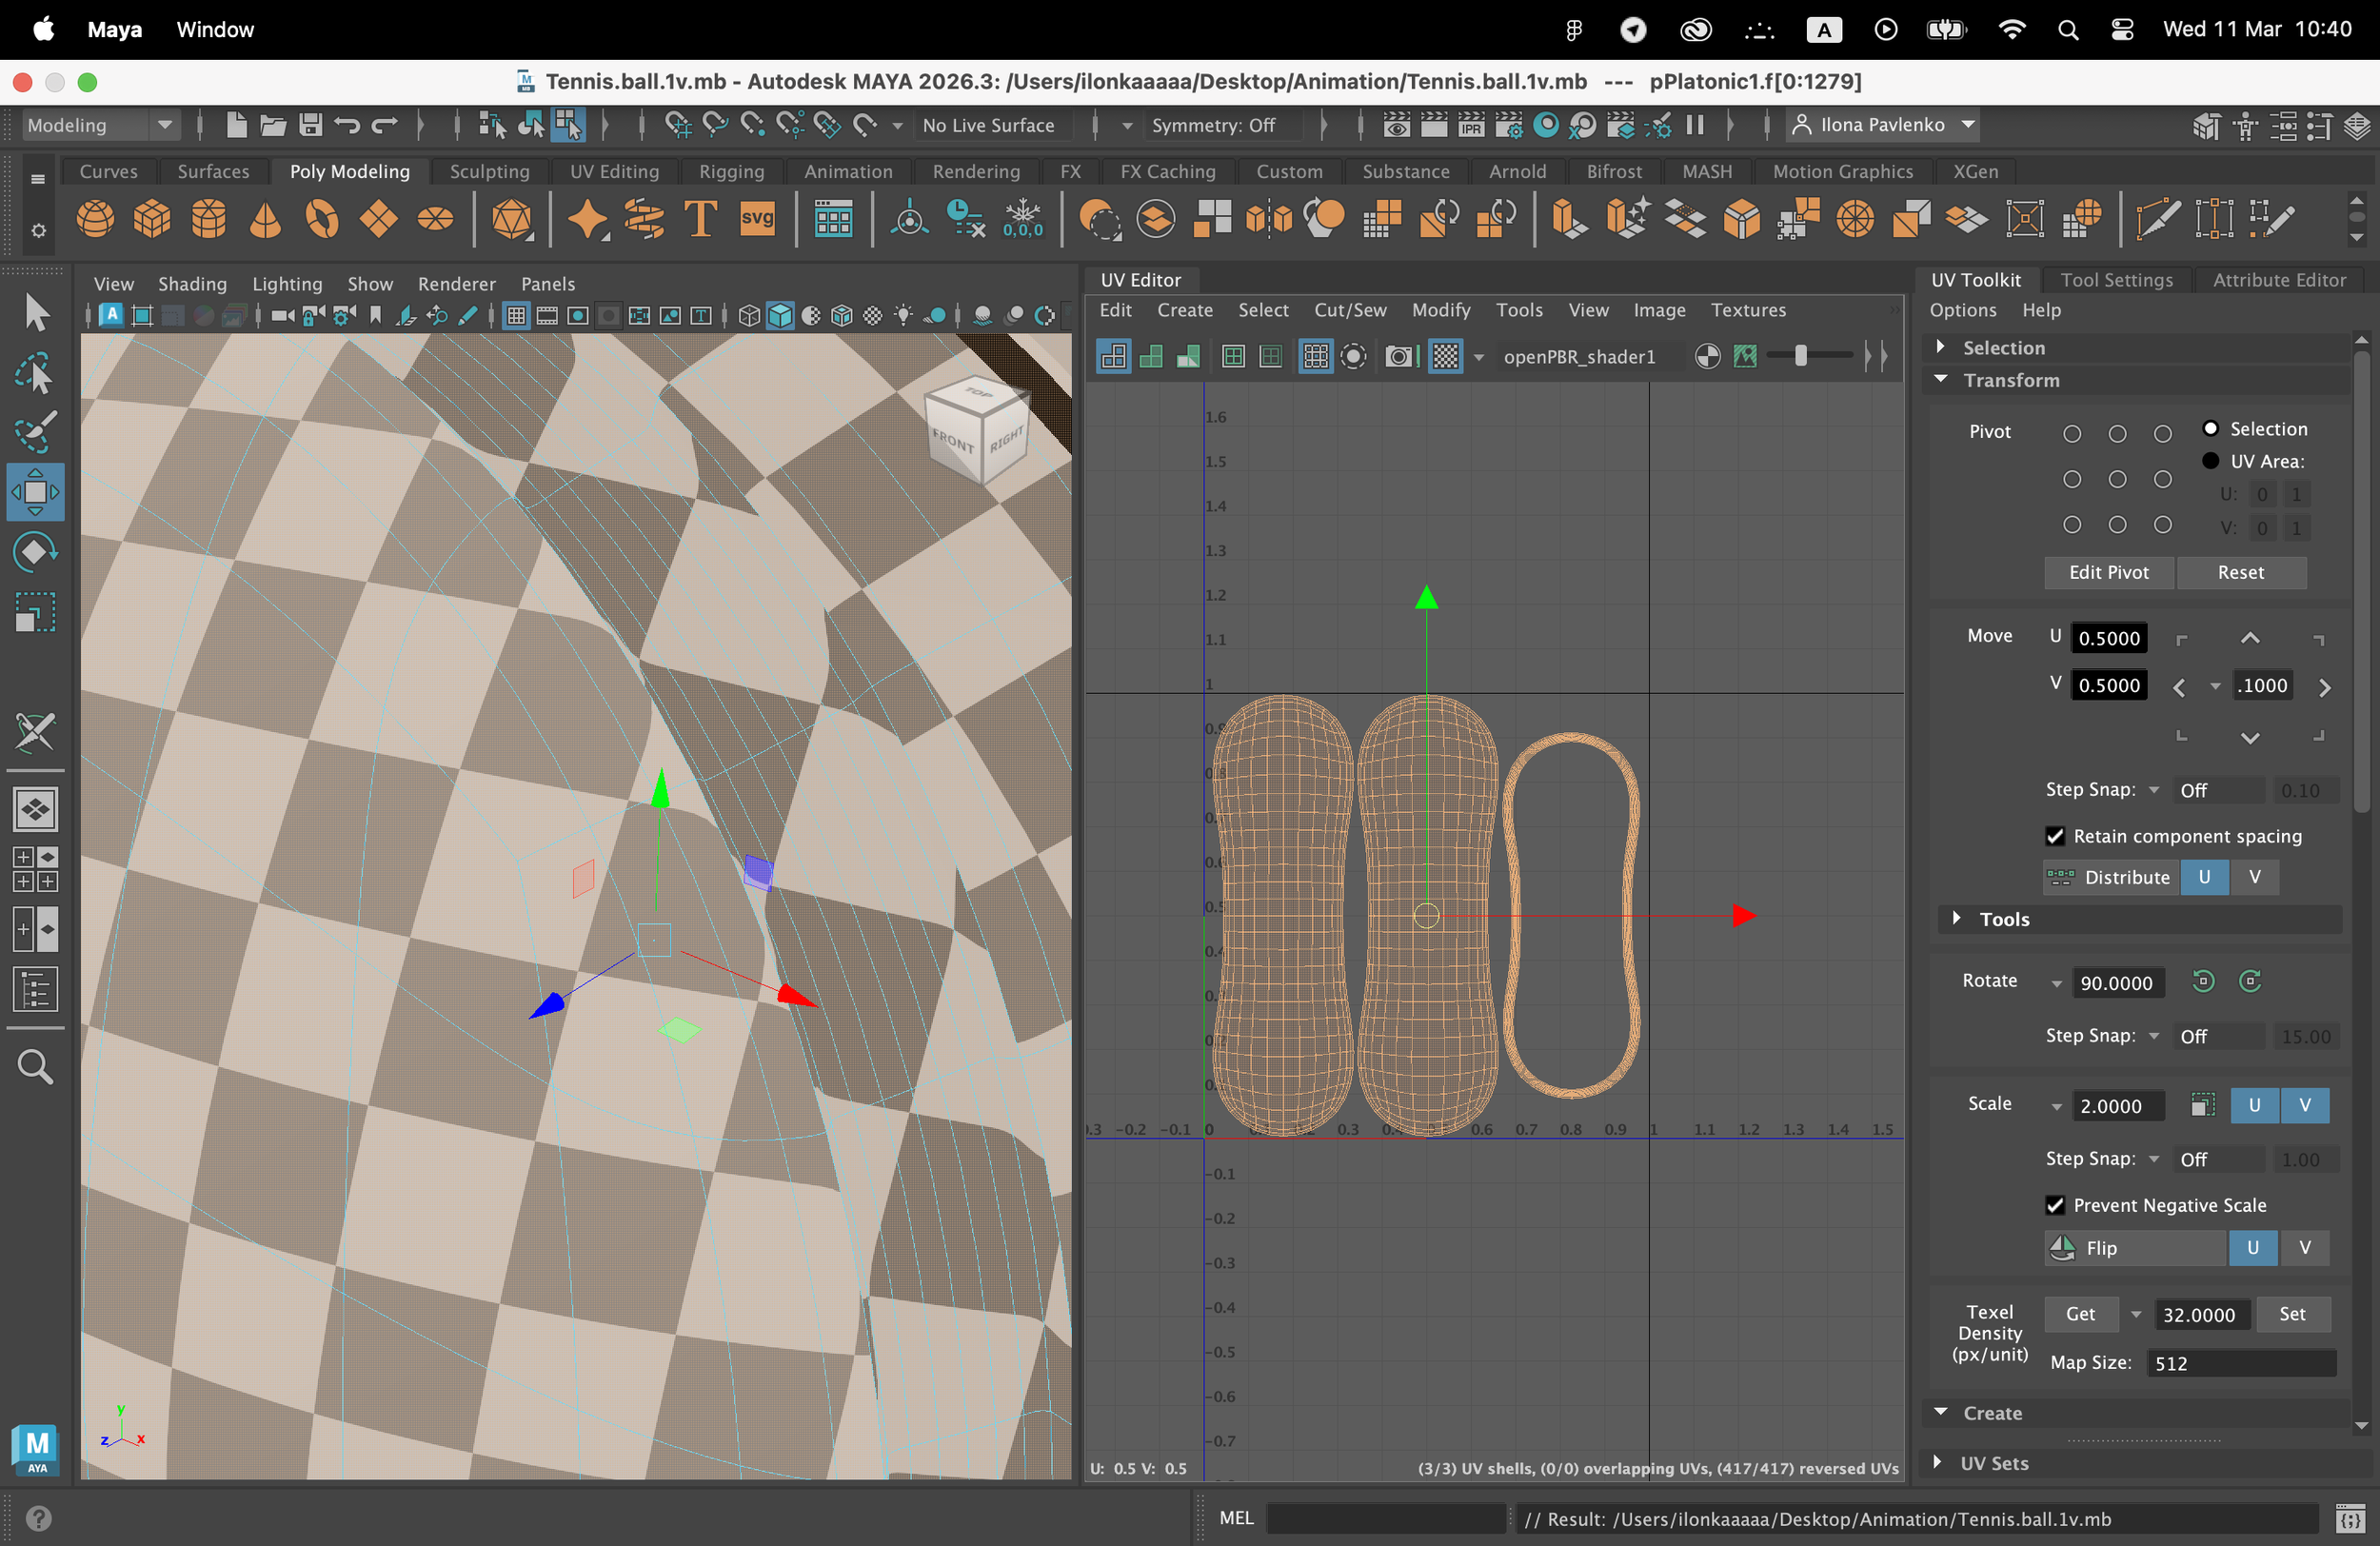Click the Edit Pivot button
2380x1546 pixels.
tap(2108, 572)
